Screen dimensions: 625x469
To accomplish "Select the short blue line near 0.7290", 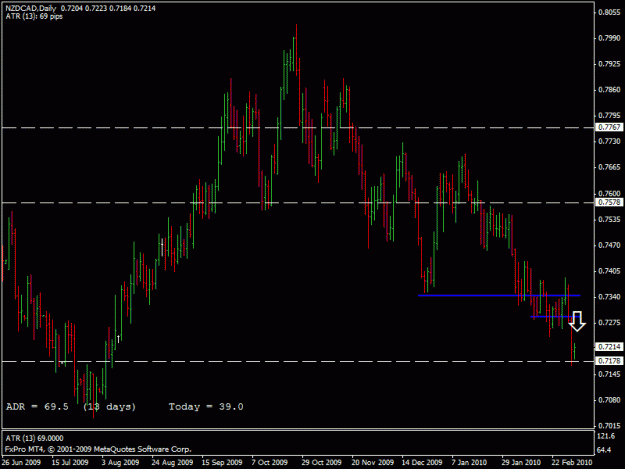I will click(555, 317).
